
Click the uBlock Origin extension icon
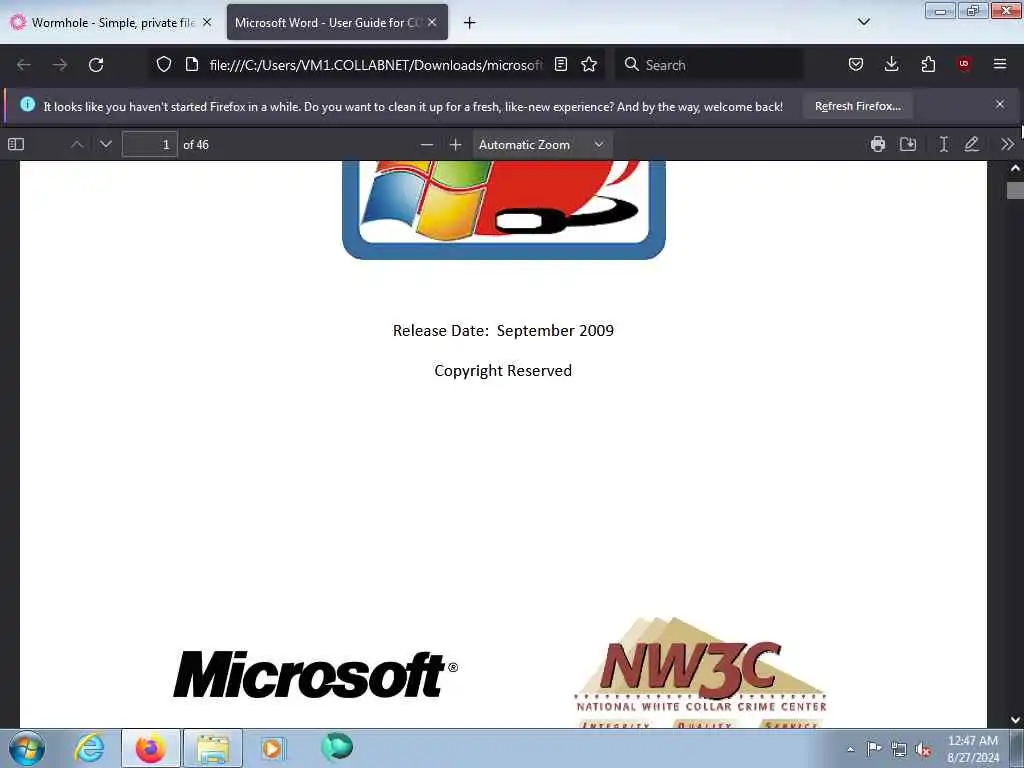click(964, 64)
